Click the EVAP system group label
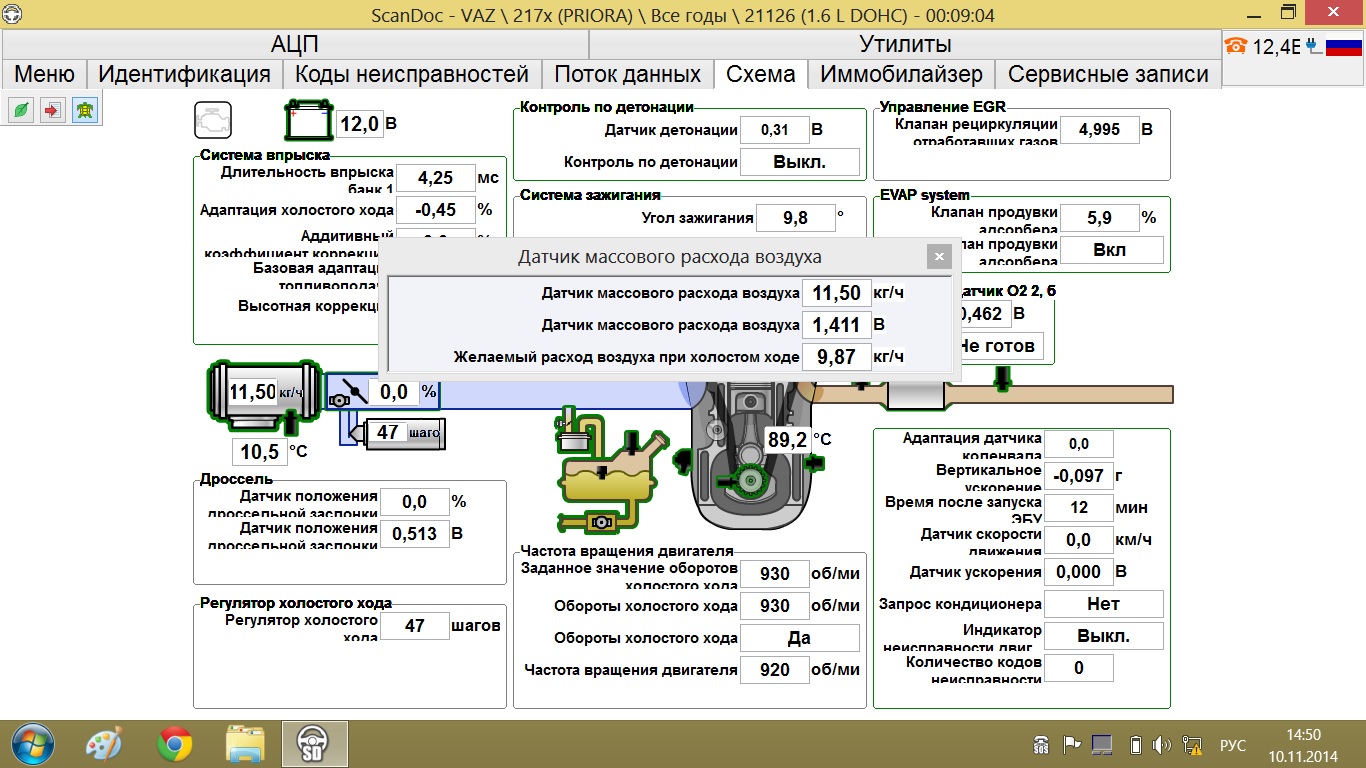1366x768 pixels. pyautogui.click(x=924, y=195)
